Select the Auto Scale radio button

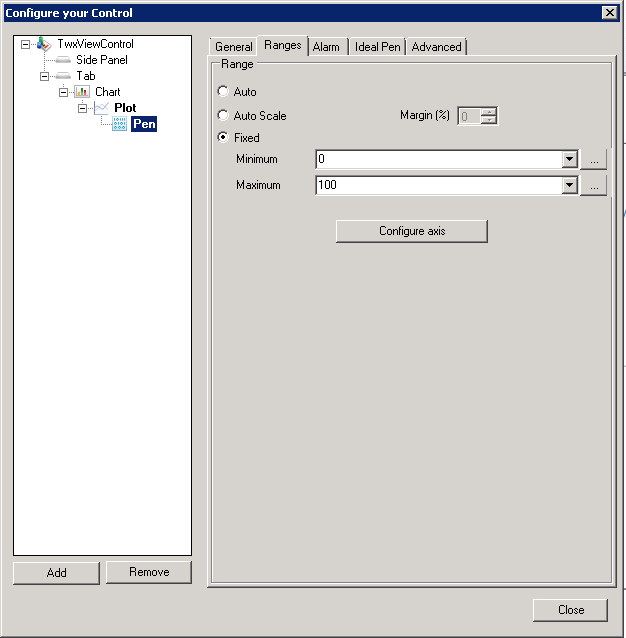[223, 115]
